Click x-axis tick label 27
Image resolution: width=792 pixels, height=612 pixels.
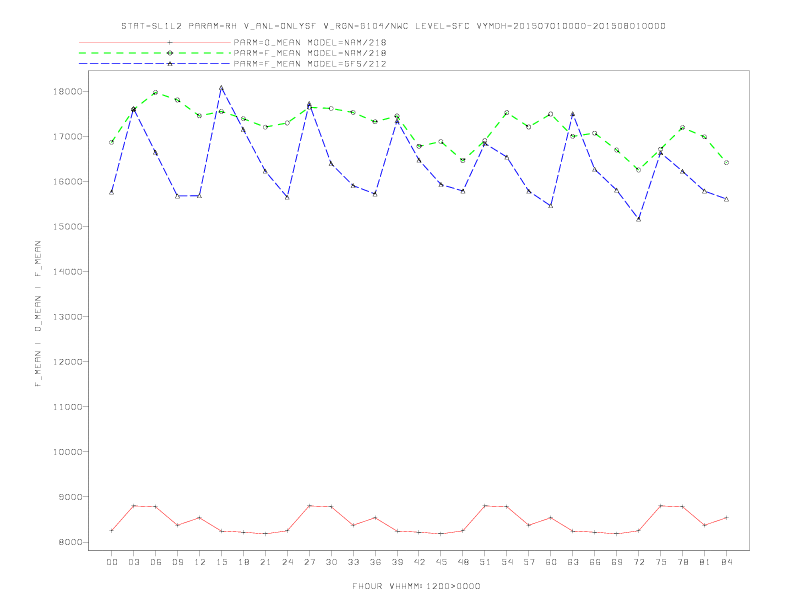pos(309,562)
